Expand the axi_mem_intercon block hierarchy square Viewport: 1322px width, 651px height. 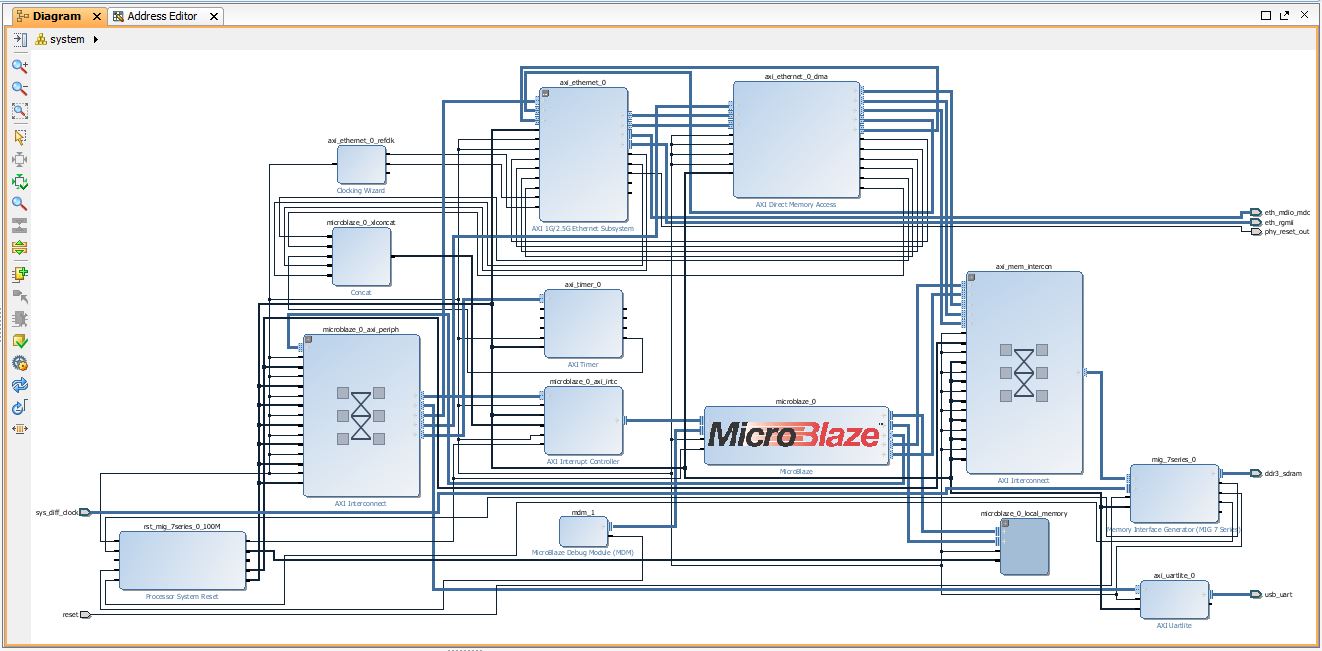click(x=972, y=277)
